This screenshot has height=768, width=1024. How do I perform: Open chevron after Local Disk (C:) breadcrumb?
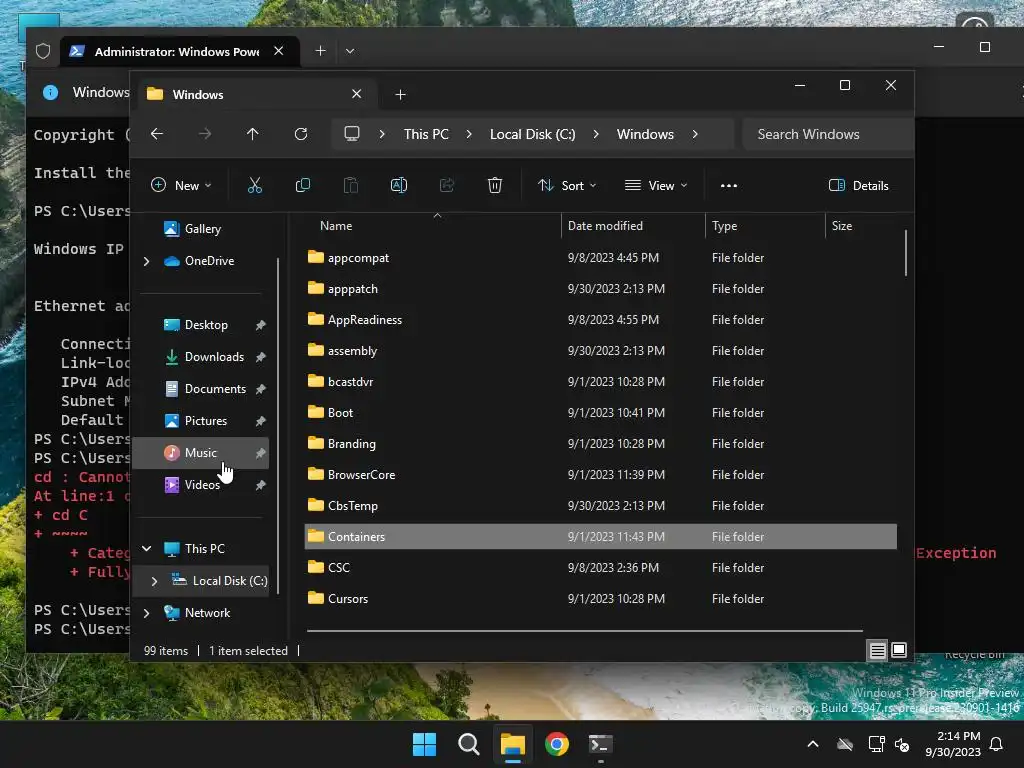pos(596,134)
